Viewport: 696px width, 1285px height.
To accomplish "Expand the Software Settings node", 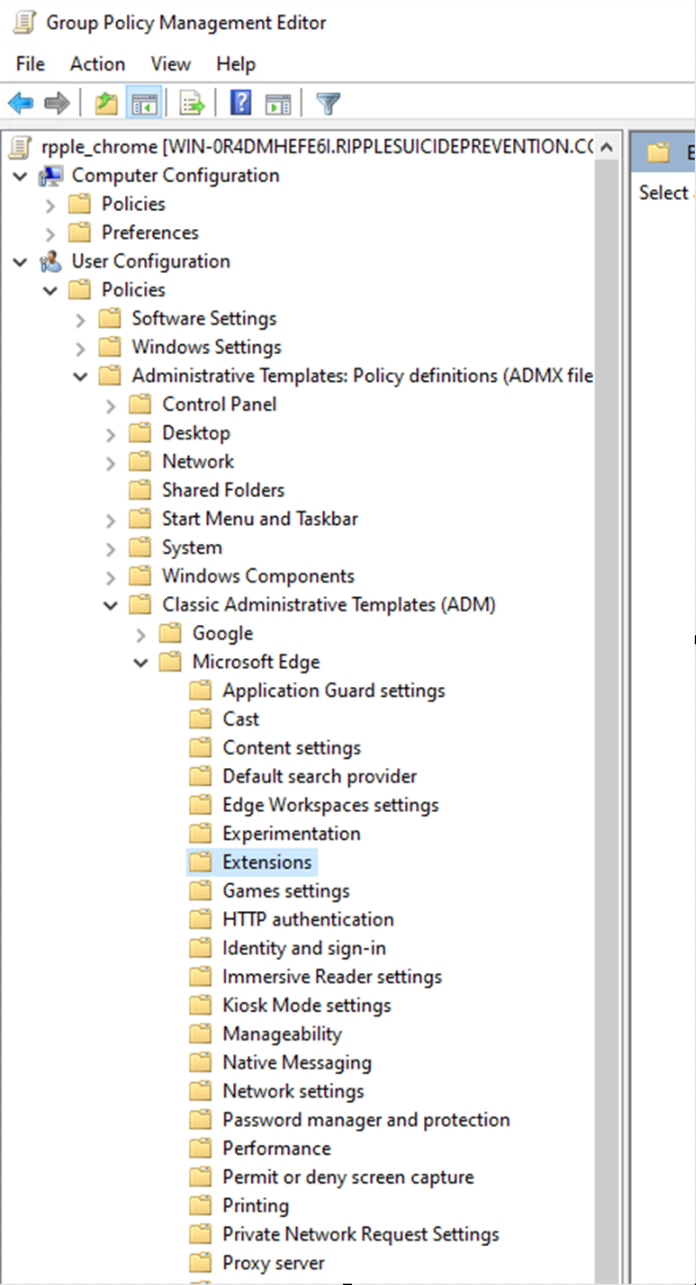I will pos(81,320).
